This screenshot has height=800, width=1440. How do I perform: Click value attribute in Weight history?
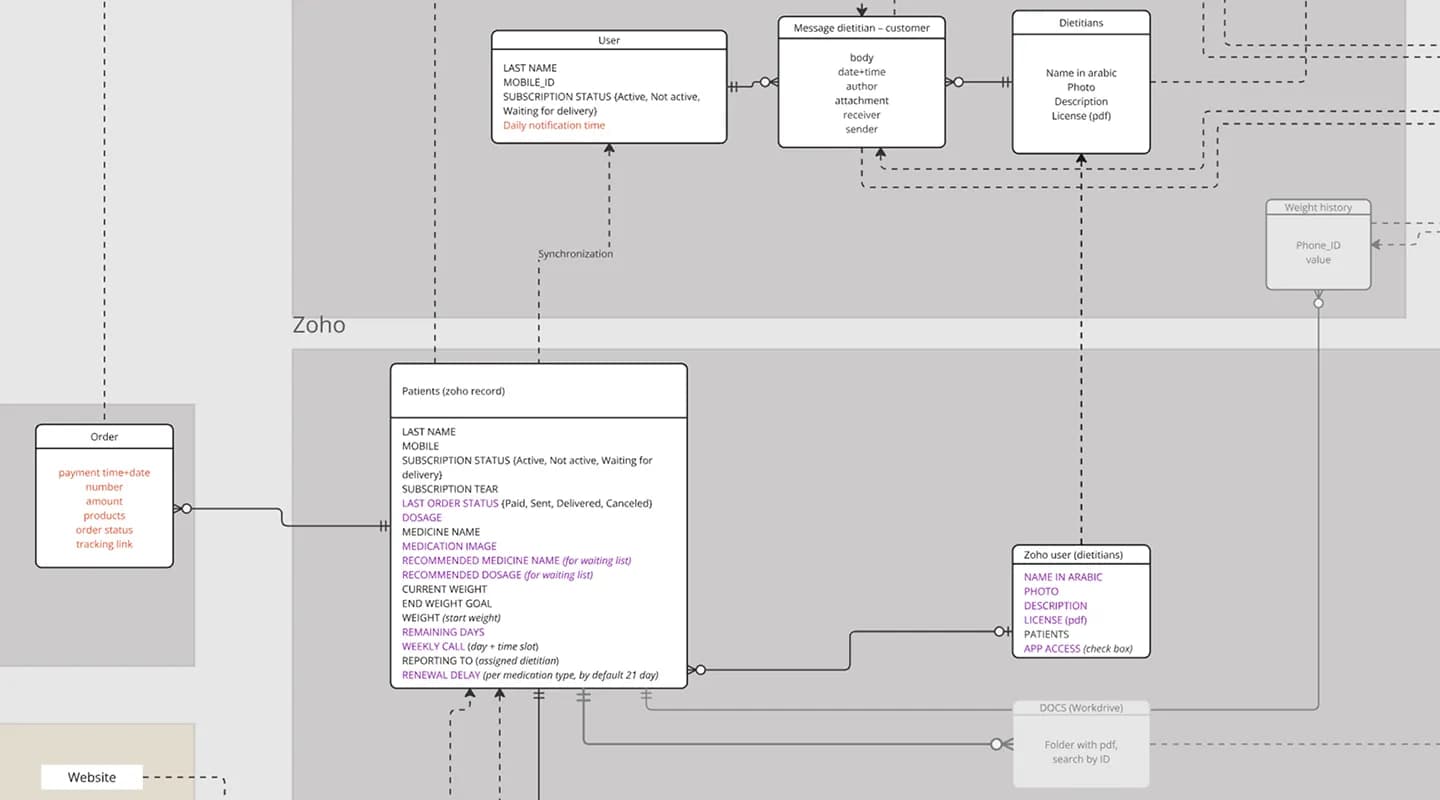1318,260
